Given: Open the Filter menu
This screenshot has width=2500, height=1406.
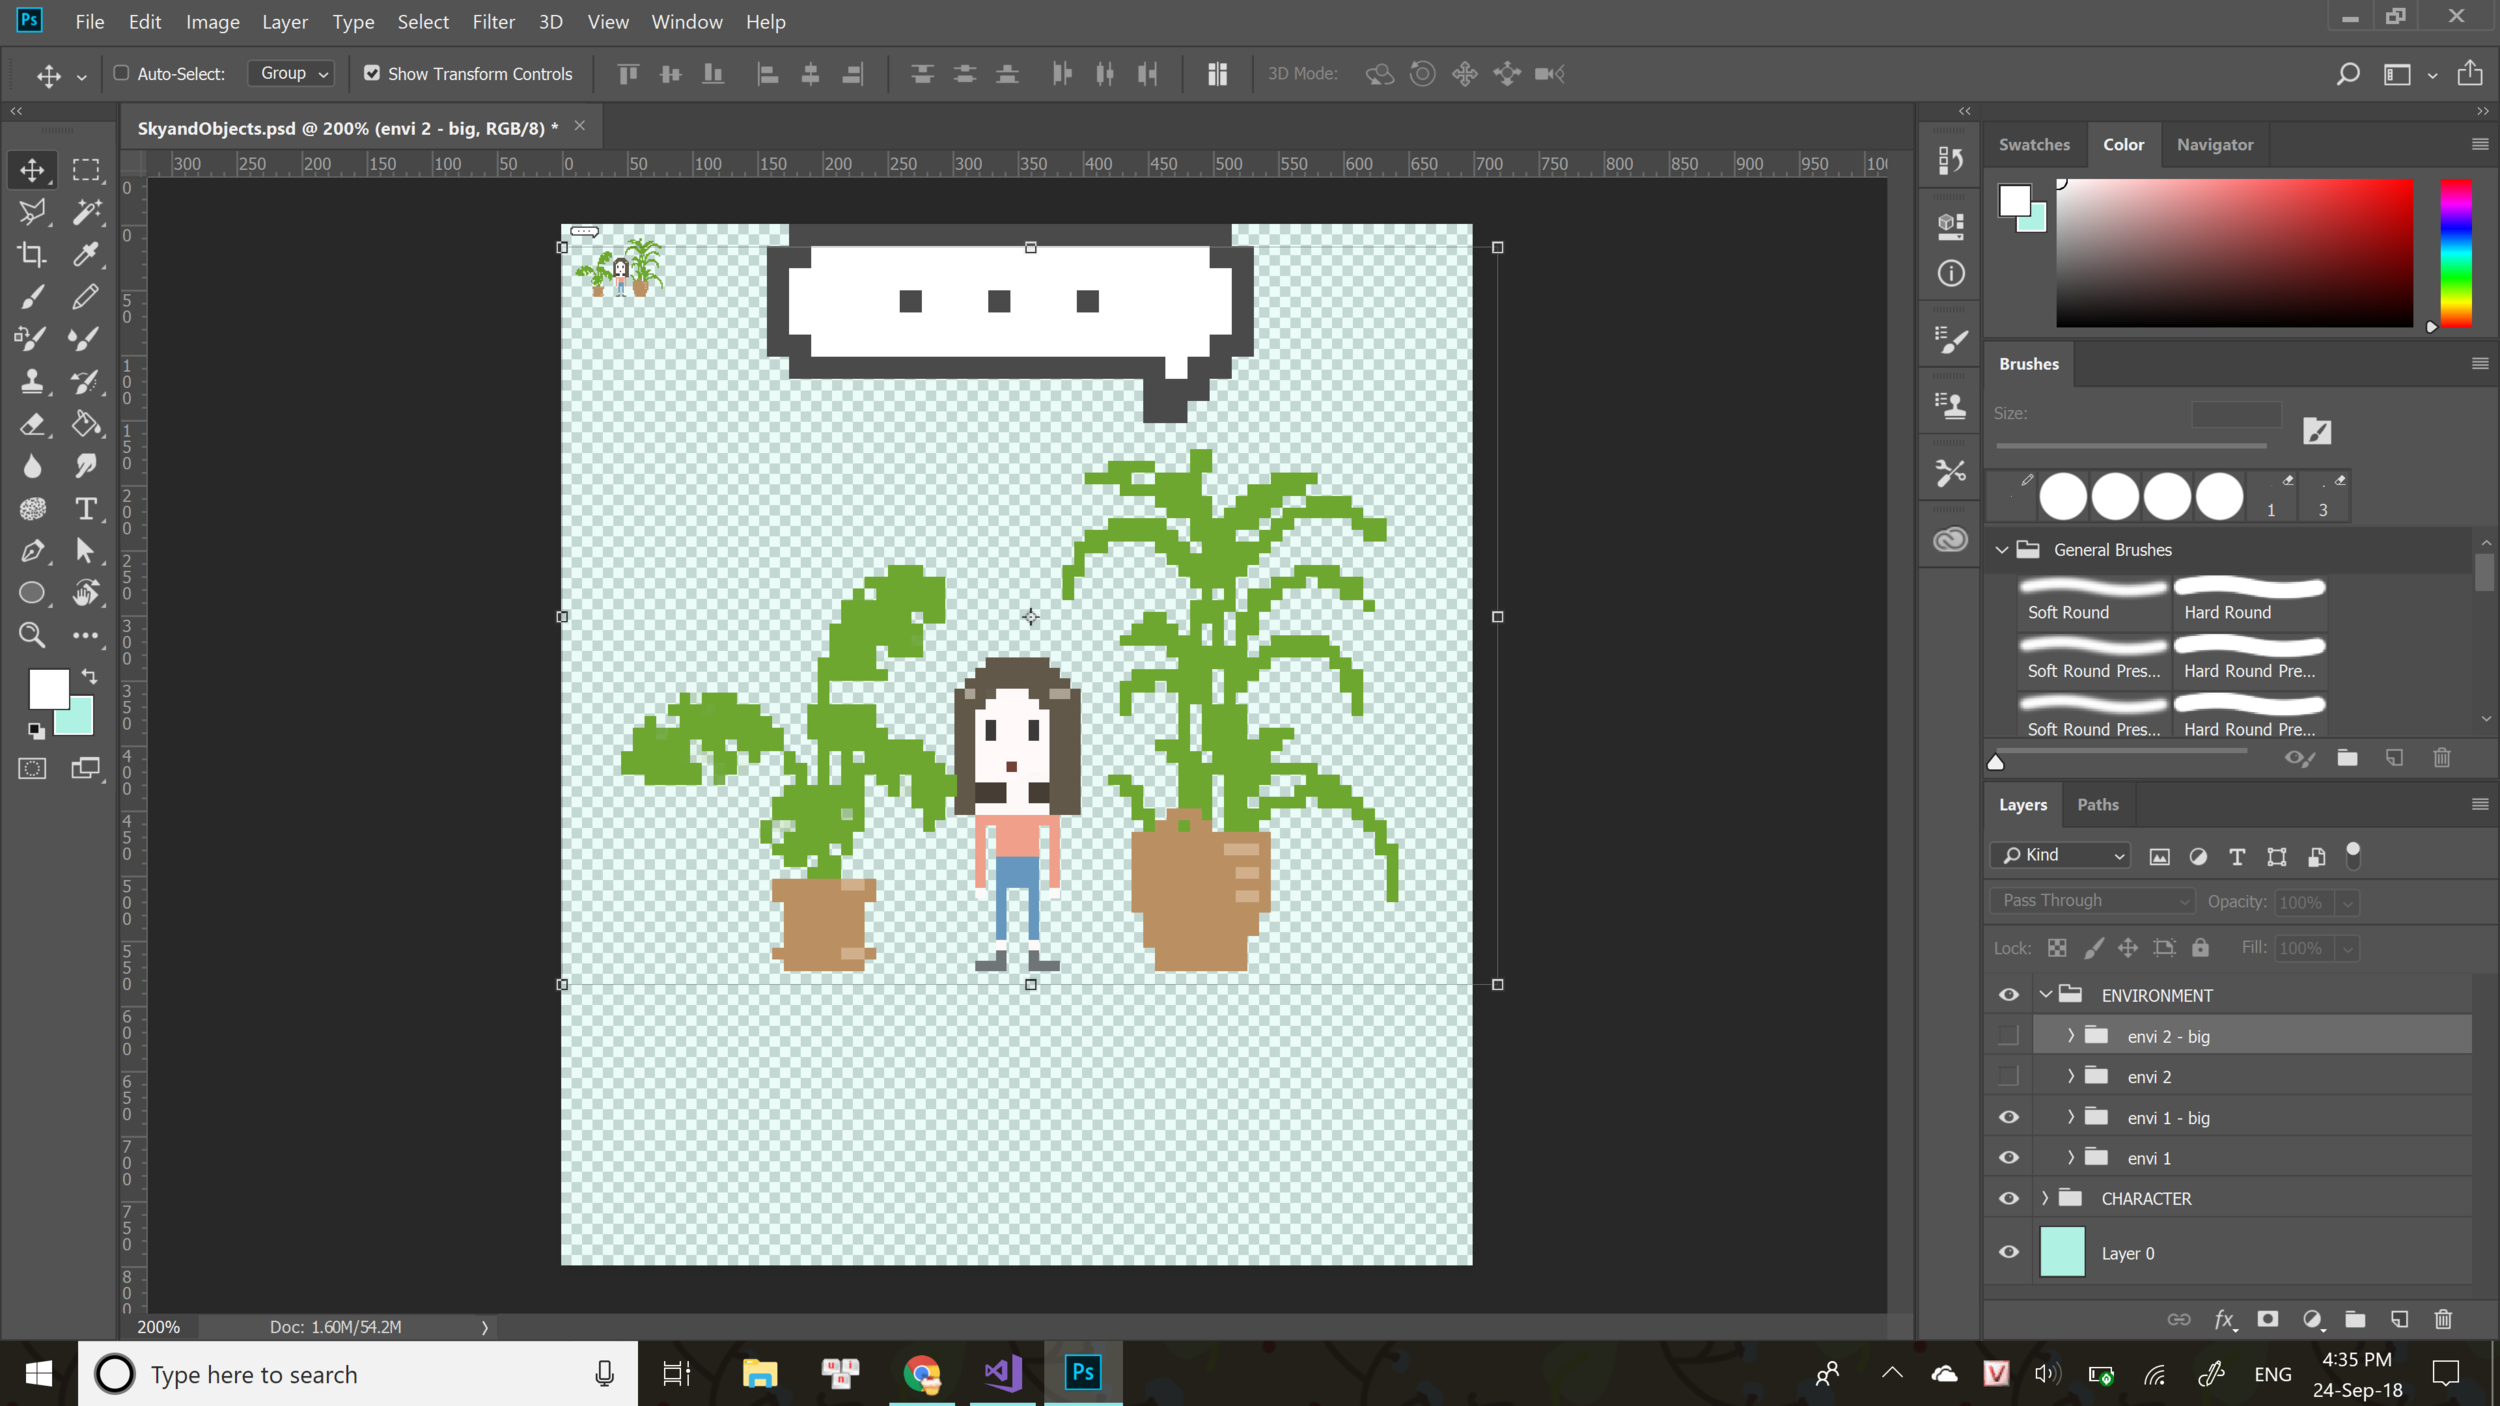Looking at the screenshot, I should tap(491, 21).
